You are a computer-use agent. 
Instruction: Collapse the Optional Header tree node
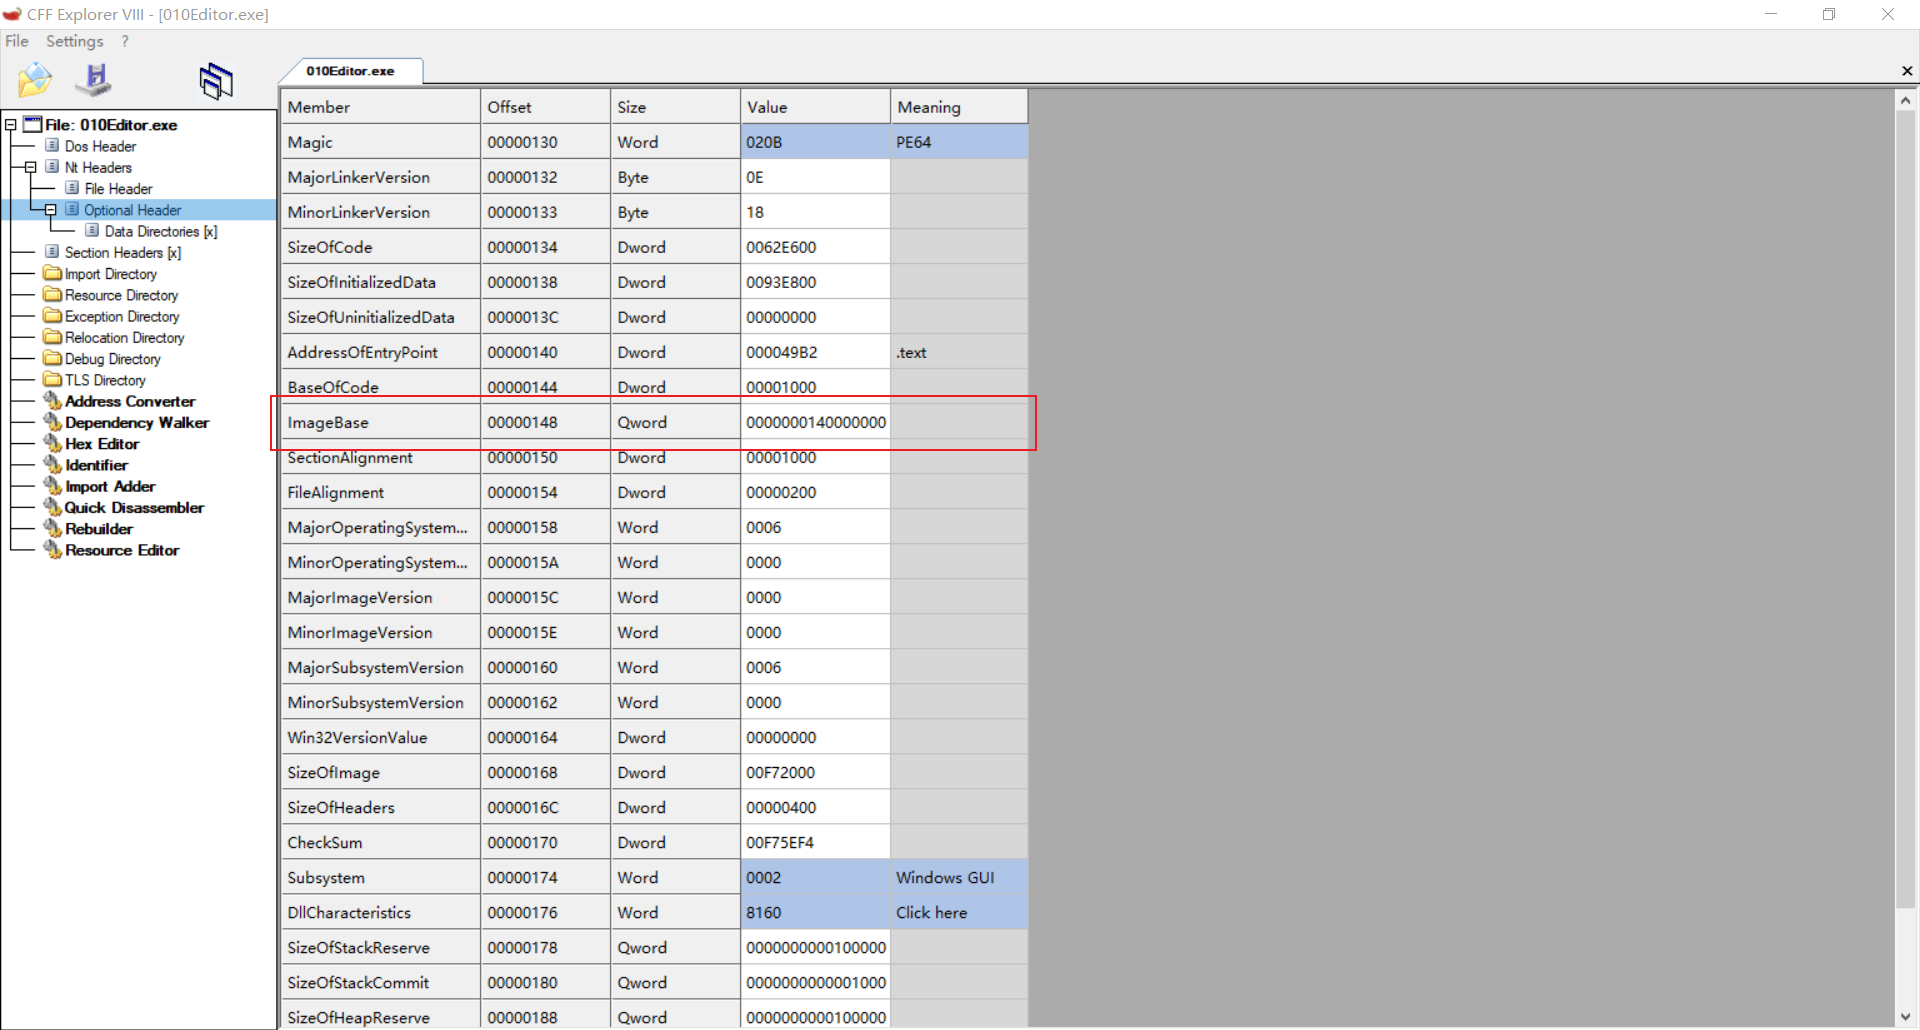pos(50,210)
